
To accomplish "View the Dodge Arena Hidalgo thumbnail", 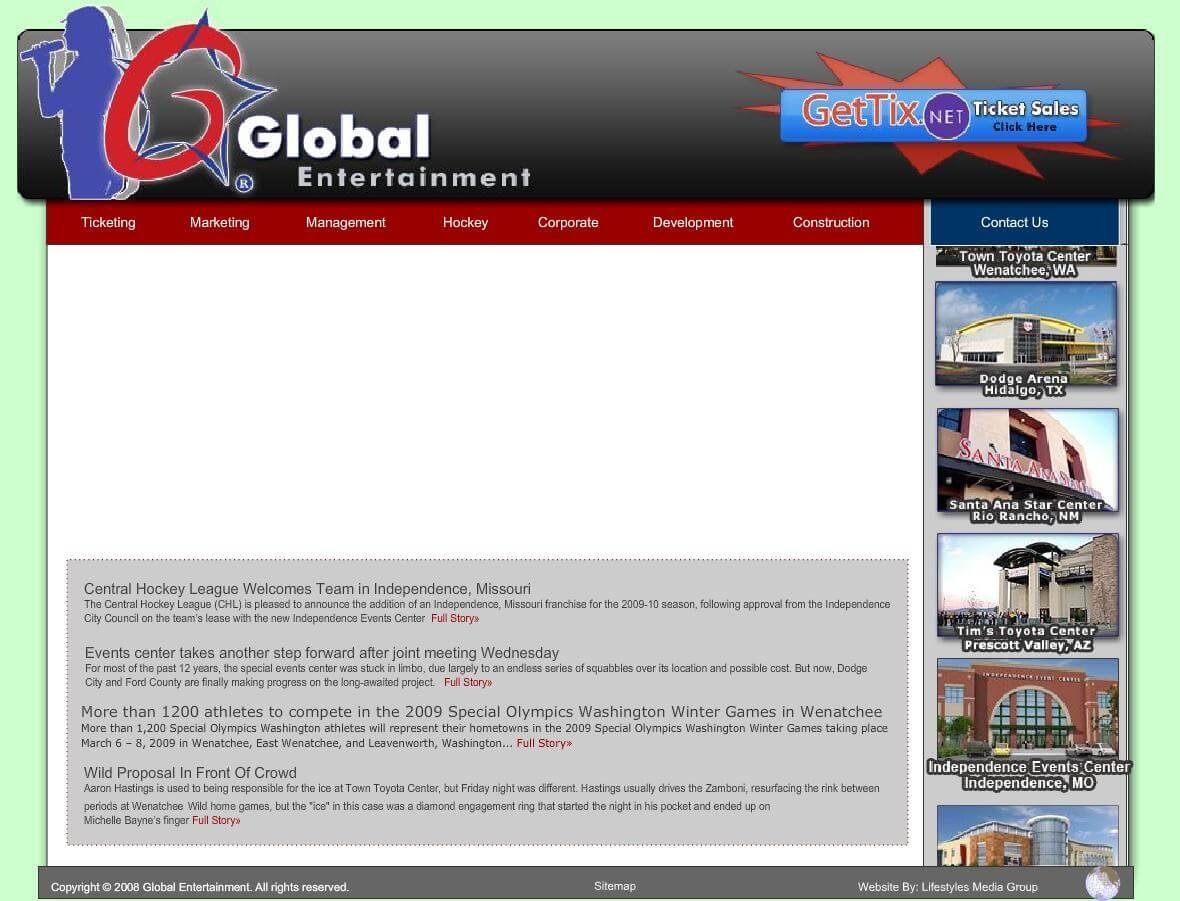I will pyautogui.click(x=1026, y=339).
